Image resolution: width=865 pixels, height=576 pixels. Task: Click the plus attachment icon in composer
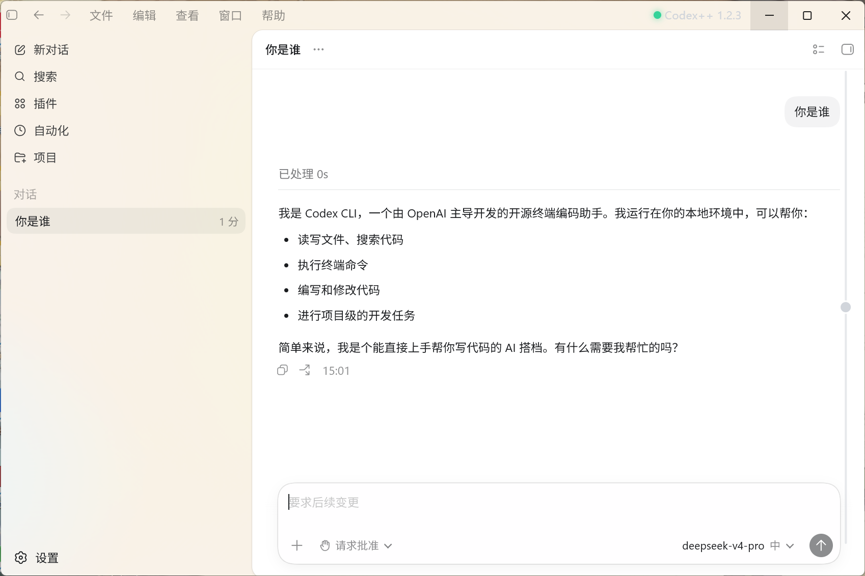[x=297, y=546]
